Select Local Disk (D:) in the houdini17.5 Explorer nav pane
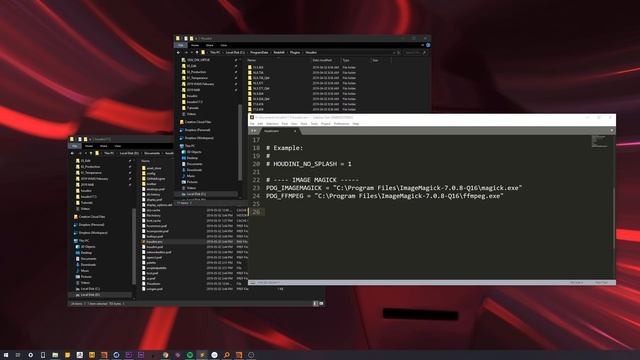This screenshot has width=640, height=360. pos(87,294)
